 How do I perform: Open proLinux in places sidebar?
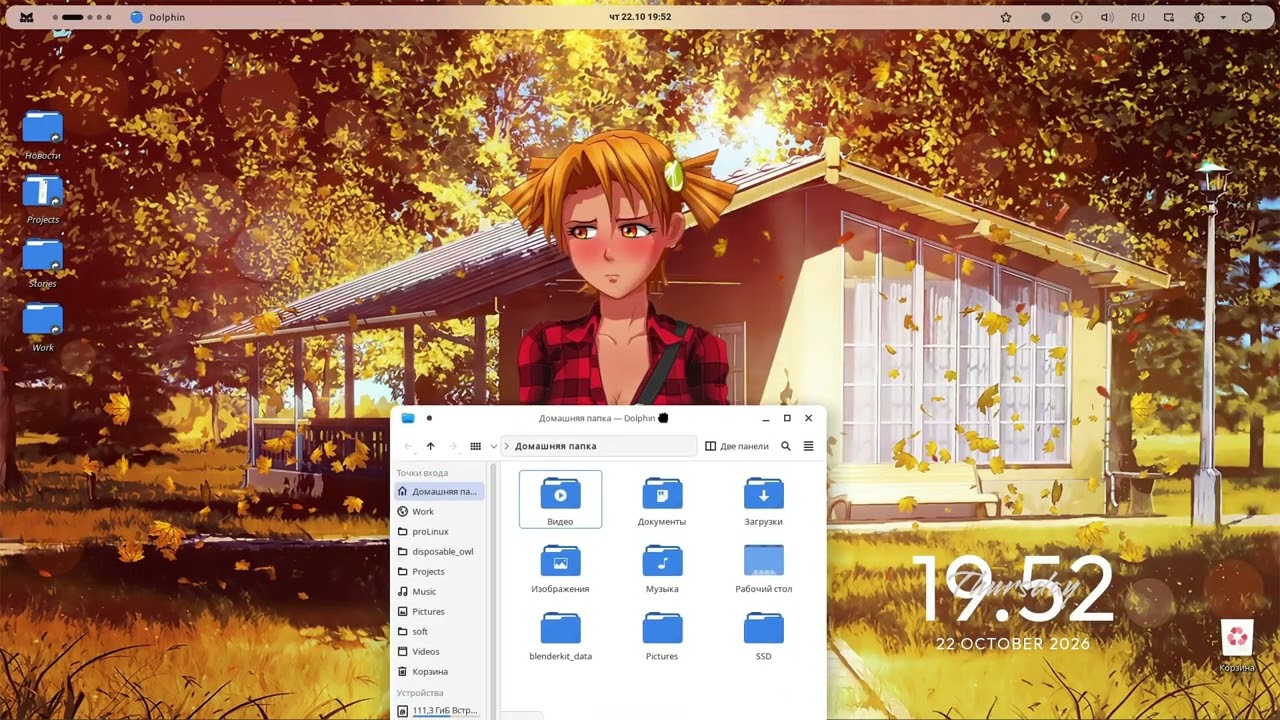click(439, 531)
